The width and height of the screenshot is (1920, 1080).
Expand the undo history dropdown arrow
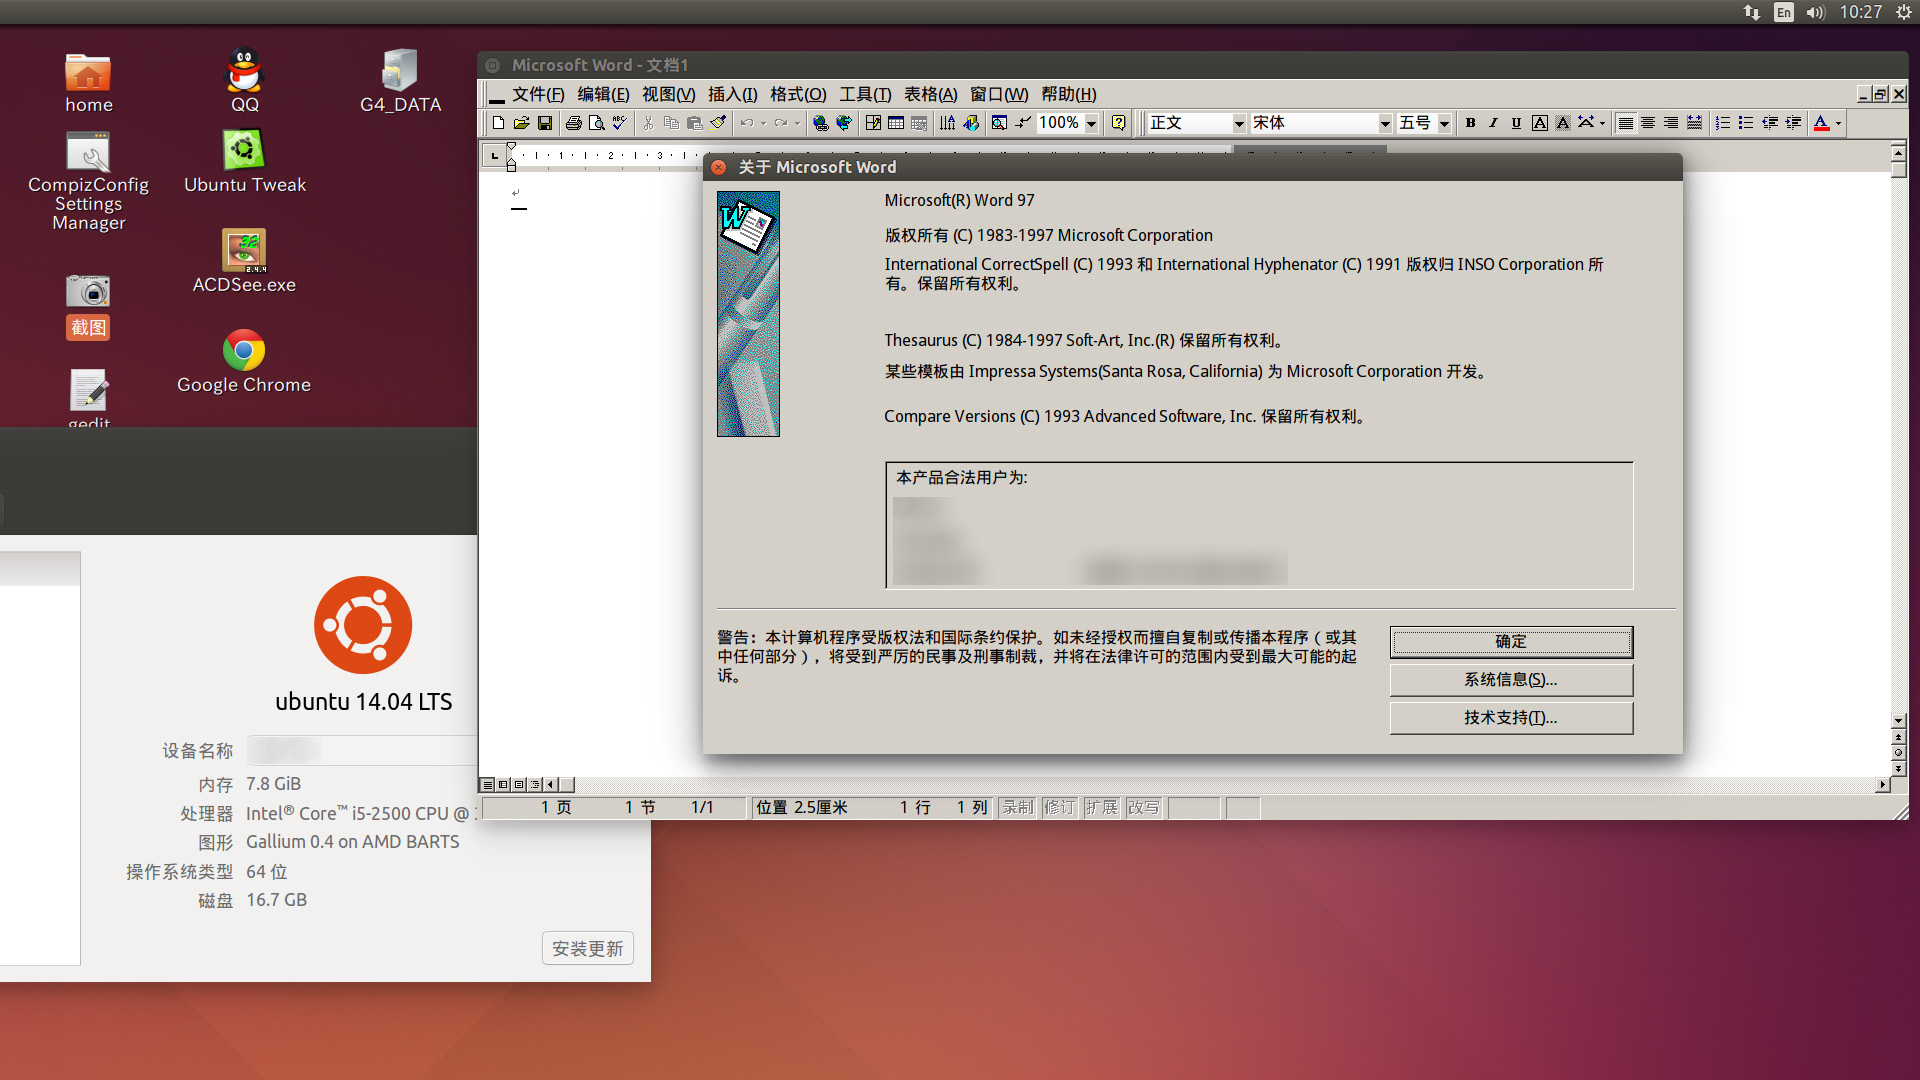tap(763, 123)
